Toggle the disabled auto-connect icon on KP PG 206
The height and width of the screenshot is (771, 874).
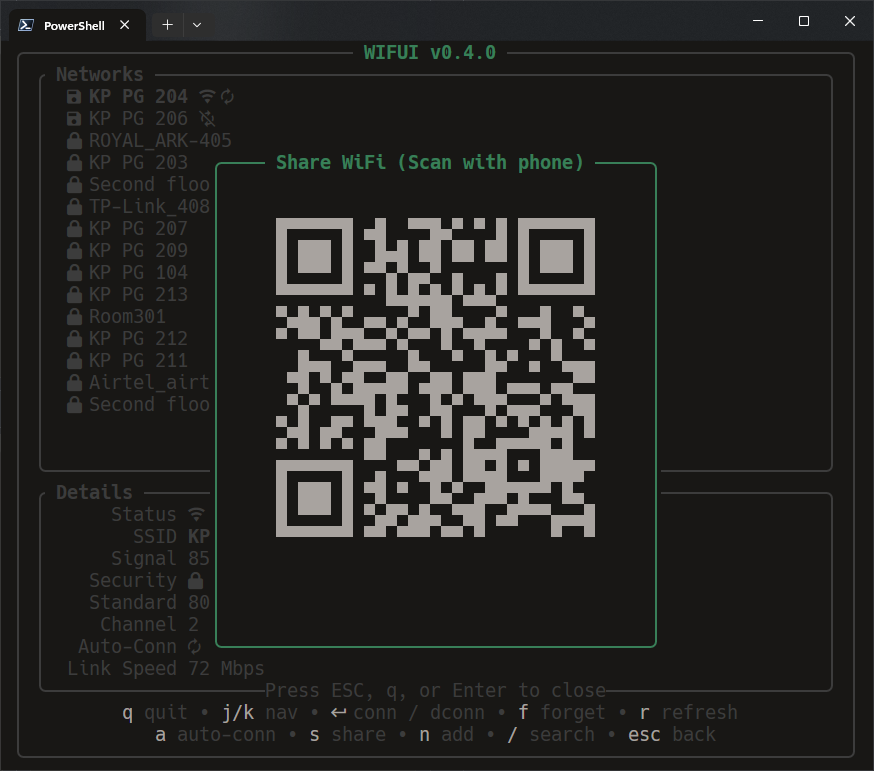click(x=207, y=119)
